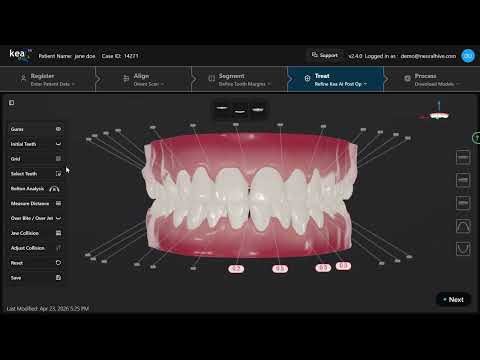Show upper jaw only view
This screenshot has height=360, width=480.
coord(222,108)
